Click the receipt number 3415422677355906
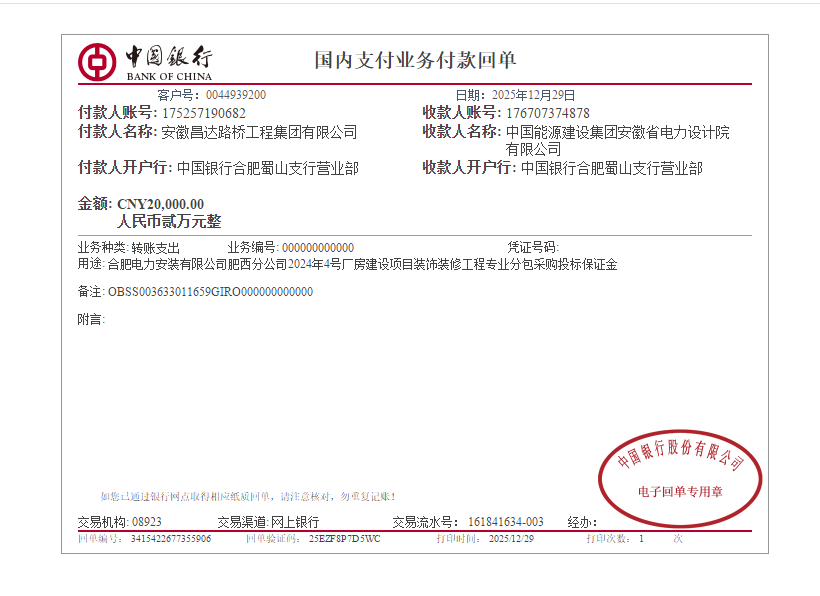820x596 pixels. pyautogui.click(x=170, y=538)
